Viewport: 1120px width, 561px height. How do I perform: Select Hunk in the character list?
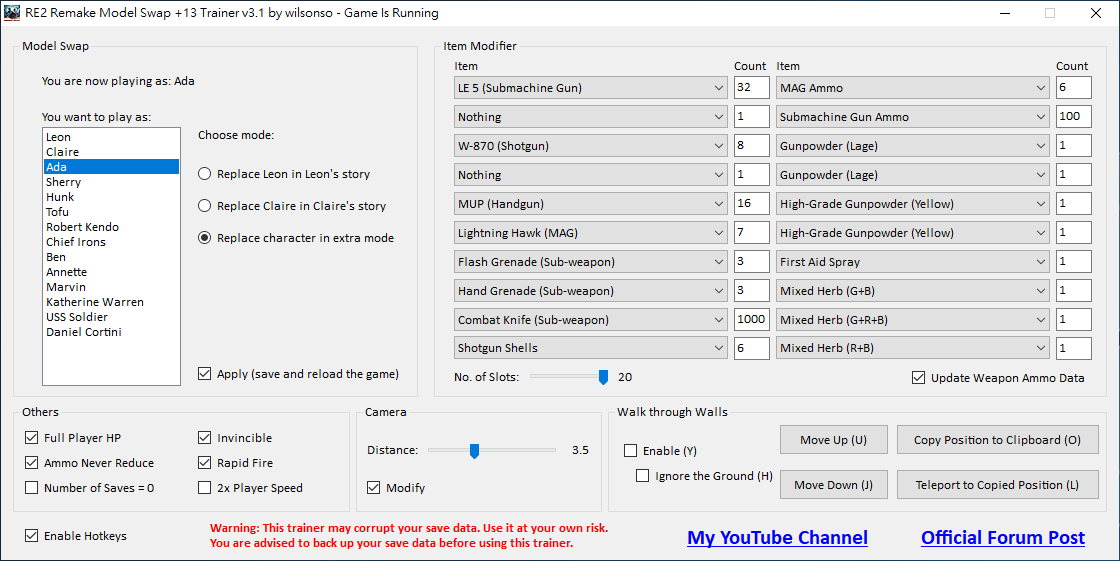tap(60, 197)
